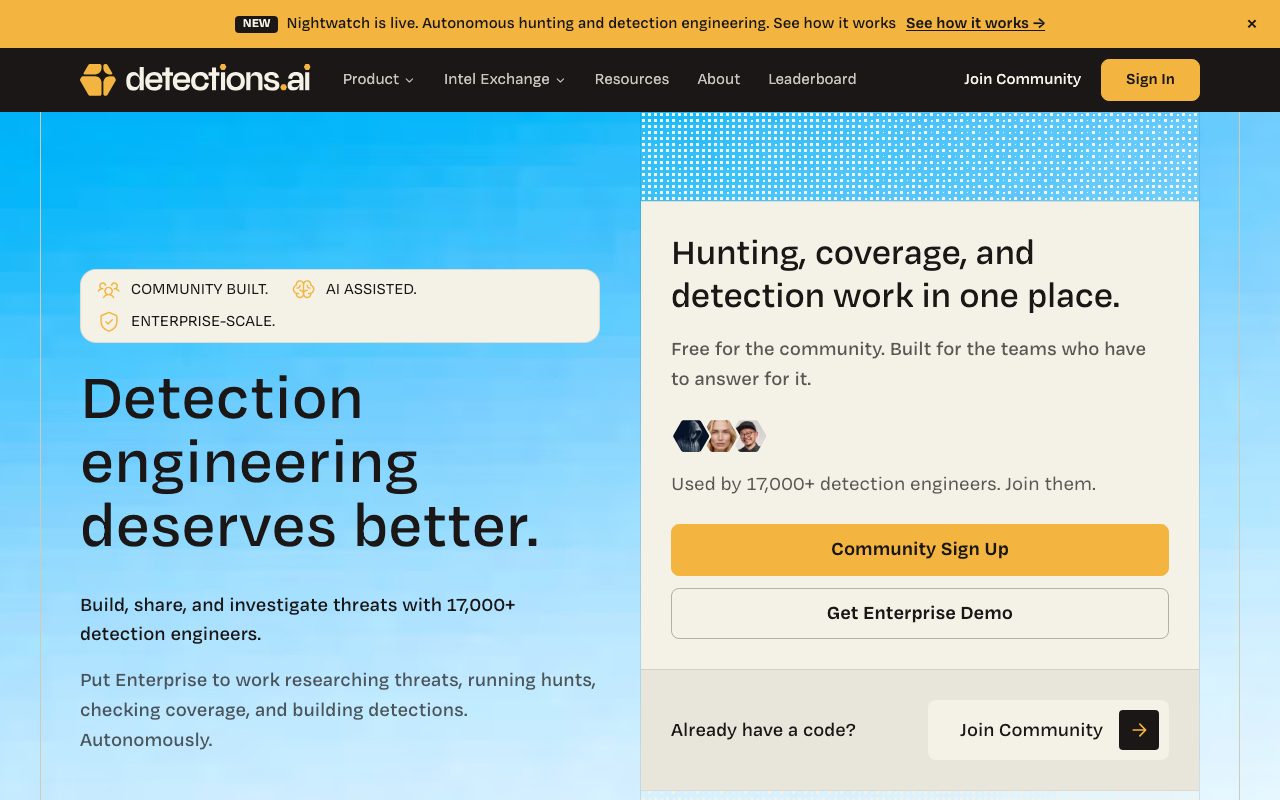Viewport: 1280px width, 800px height.
Task: Click the 'Nightwatch is live' banner text
Action: point(591,24)
